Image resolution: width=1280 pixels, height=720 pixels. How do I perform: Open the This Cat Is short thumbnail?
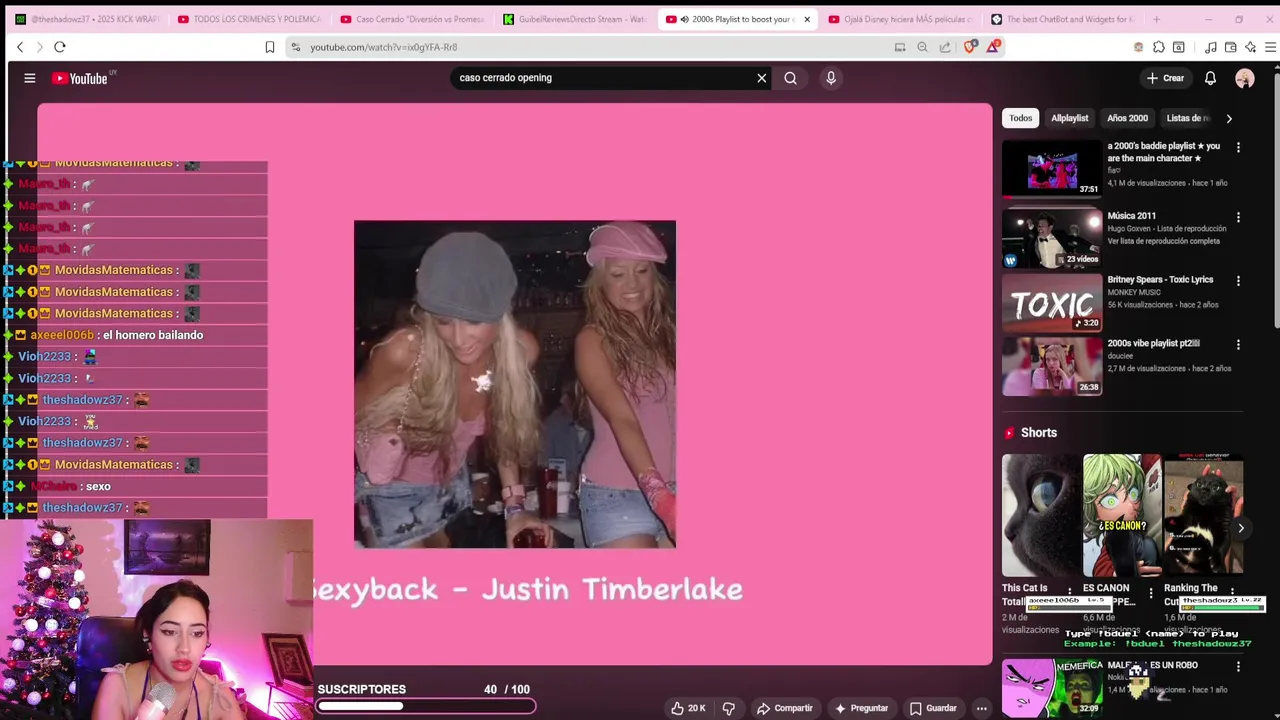[x=1040, y=516]
